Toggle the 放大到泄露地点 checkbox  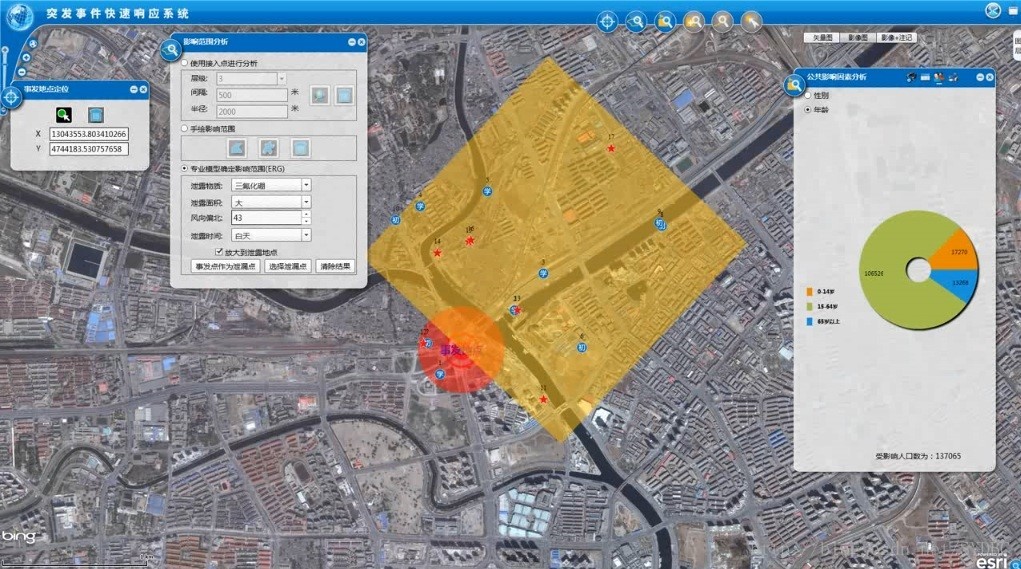click(219, 252)
